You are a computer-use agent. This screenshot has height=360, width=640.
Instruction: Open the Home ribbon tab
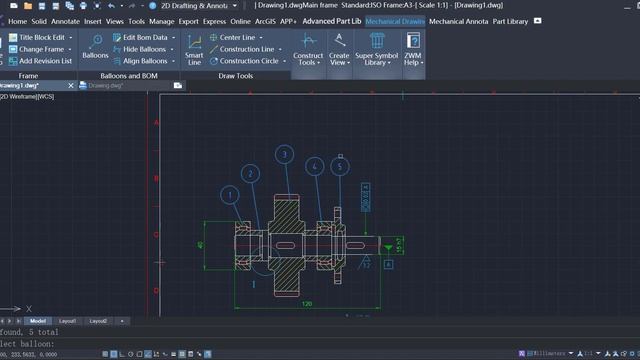click(18, 21)
